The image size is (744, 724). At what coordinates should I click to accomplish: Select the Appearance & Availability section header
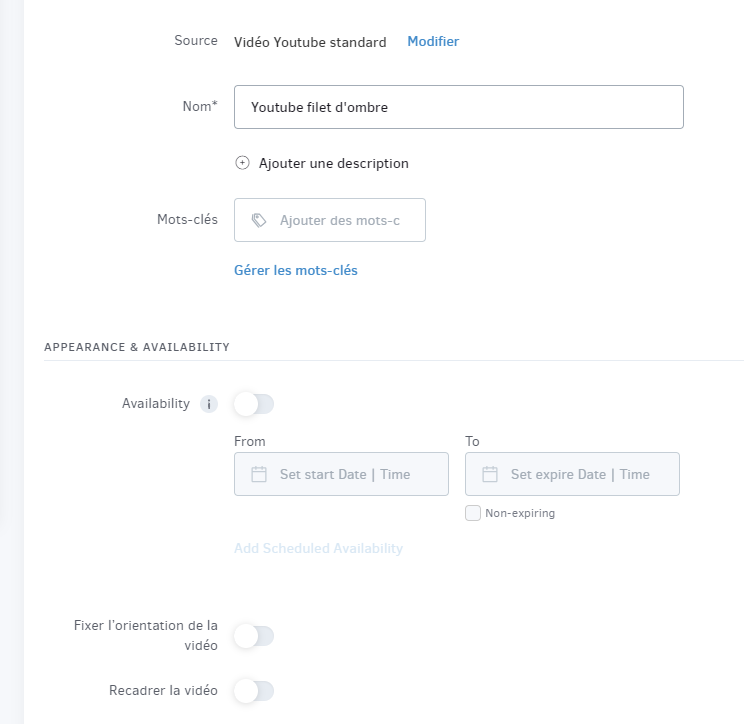(137, 347)
